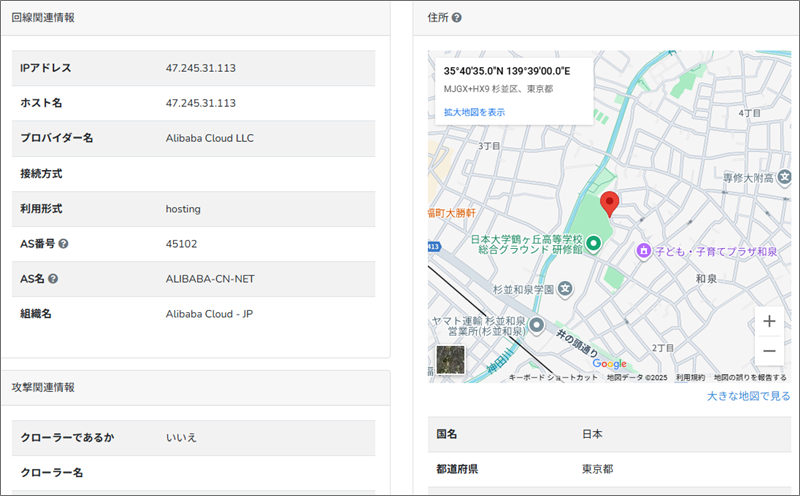Click the help icon beside AS名

[53, 279]
